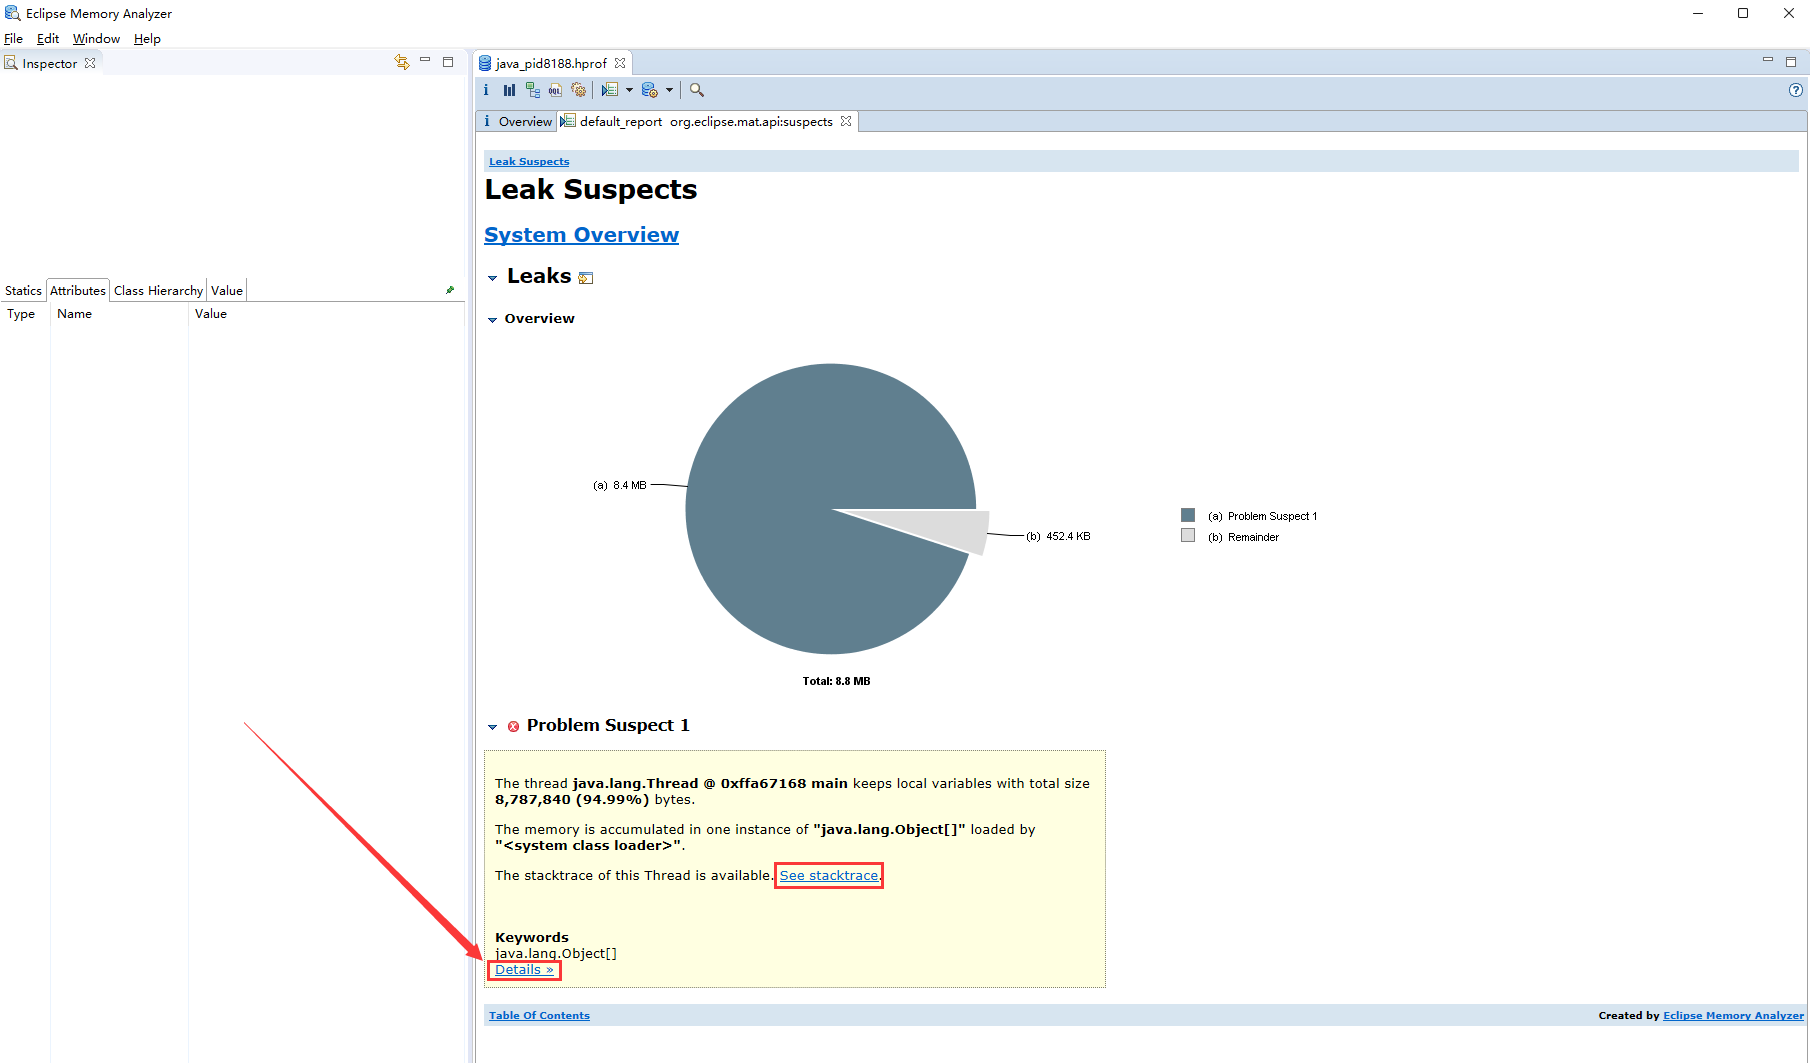1810x1063 pixels.
Task: Click the Run Expert System Test report icon
Action: [x=609, y=90]
